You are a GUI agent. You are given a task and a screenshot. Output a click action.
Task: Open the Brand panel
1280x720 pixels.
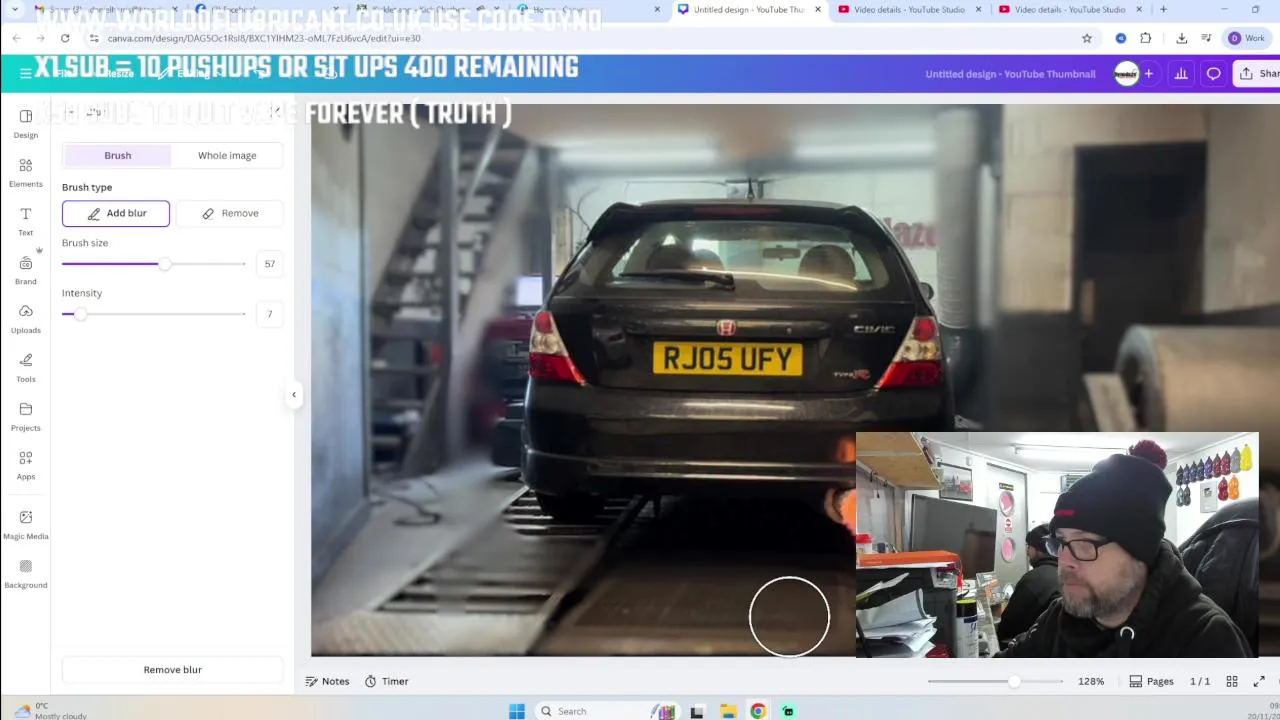(25, 270)
